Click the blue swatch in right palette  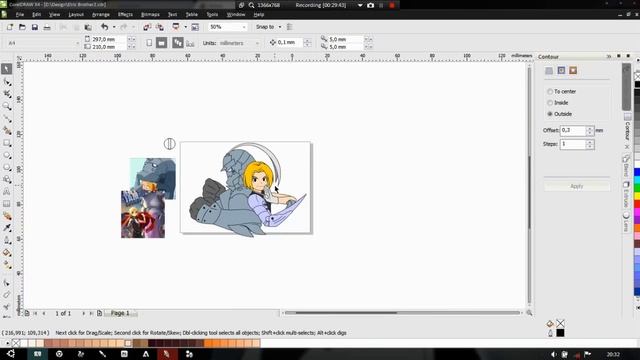click(x=637, y=172)
